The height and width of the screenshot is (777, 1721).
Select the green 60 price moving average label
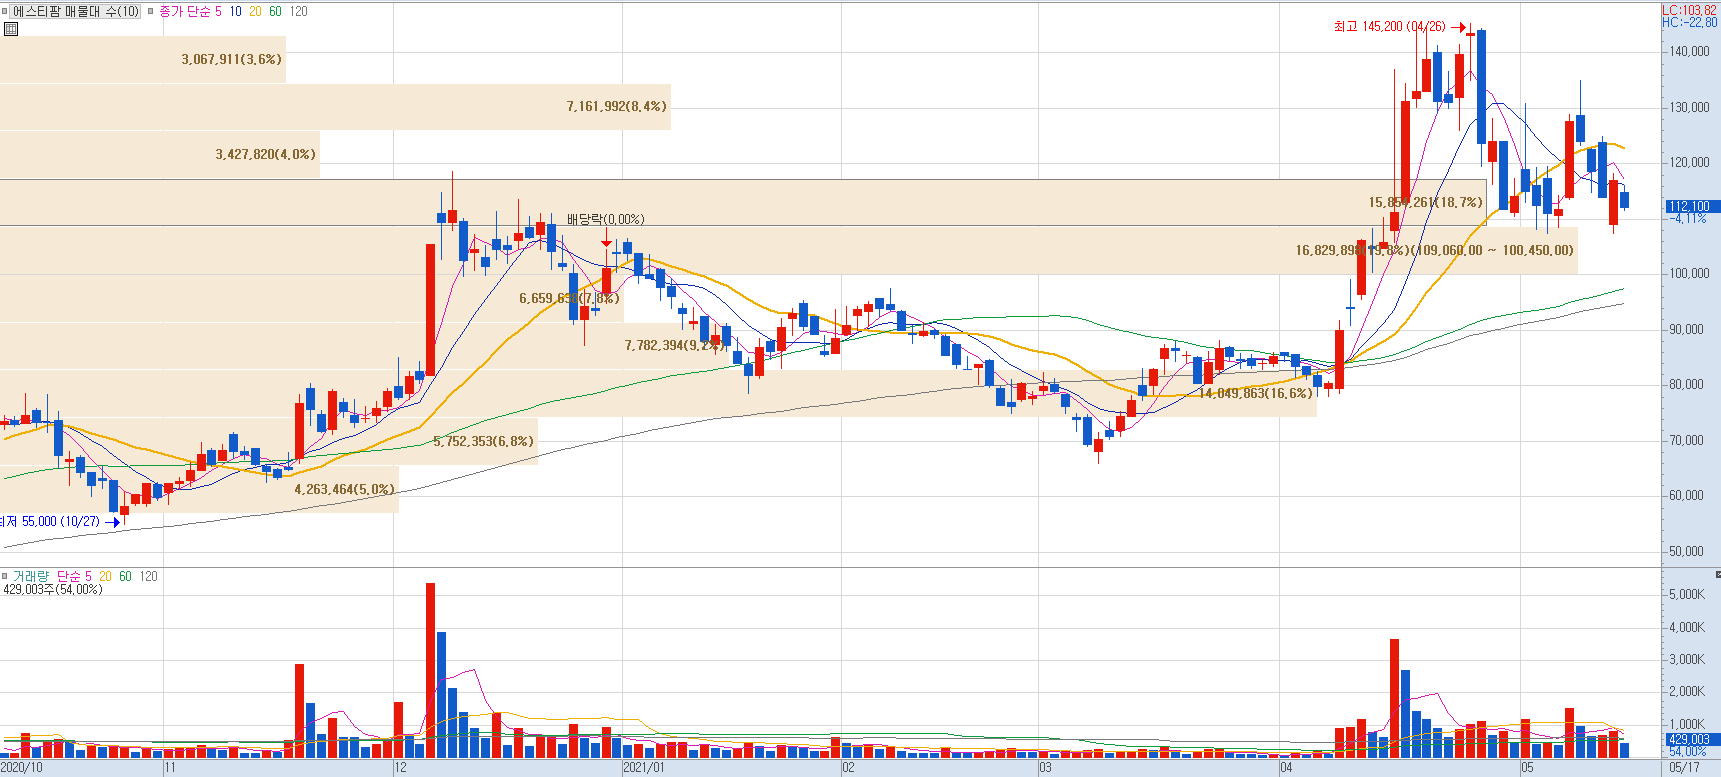click(x=275, y=11)
